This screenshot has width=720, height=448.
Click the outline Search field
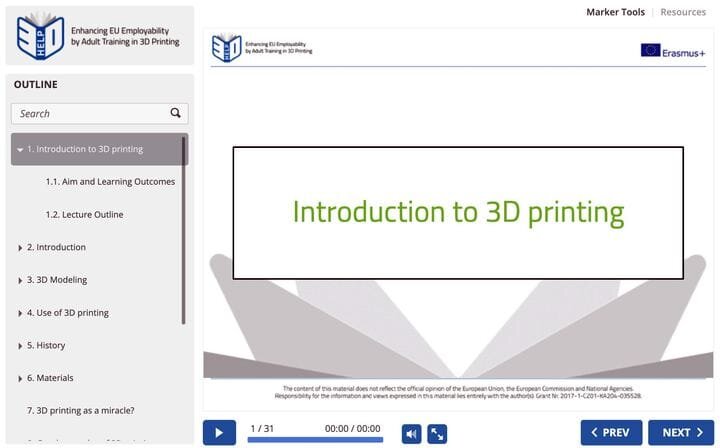(x=90, y=114)
